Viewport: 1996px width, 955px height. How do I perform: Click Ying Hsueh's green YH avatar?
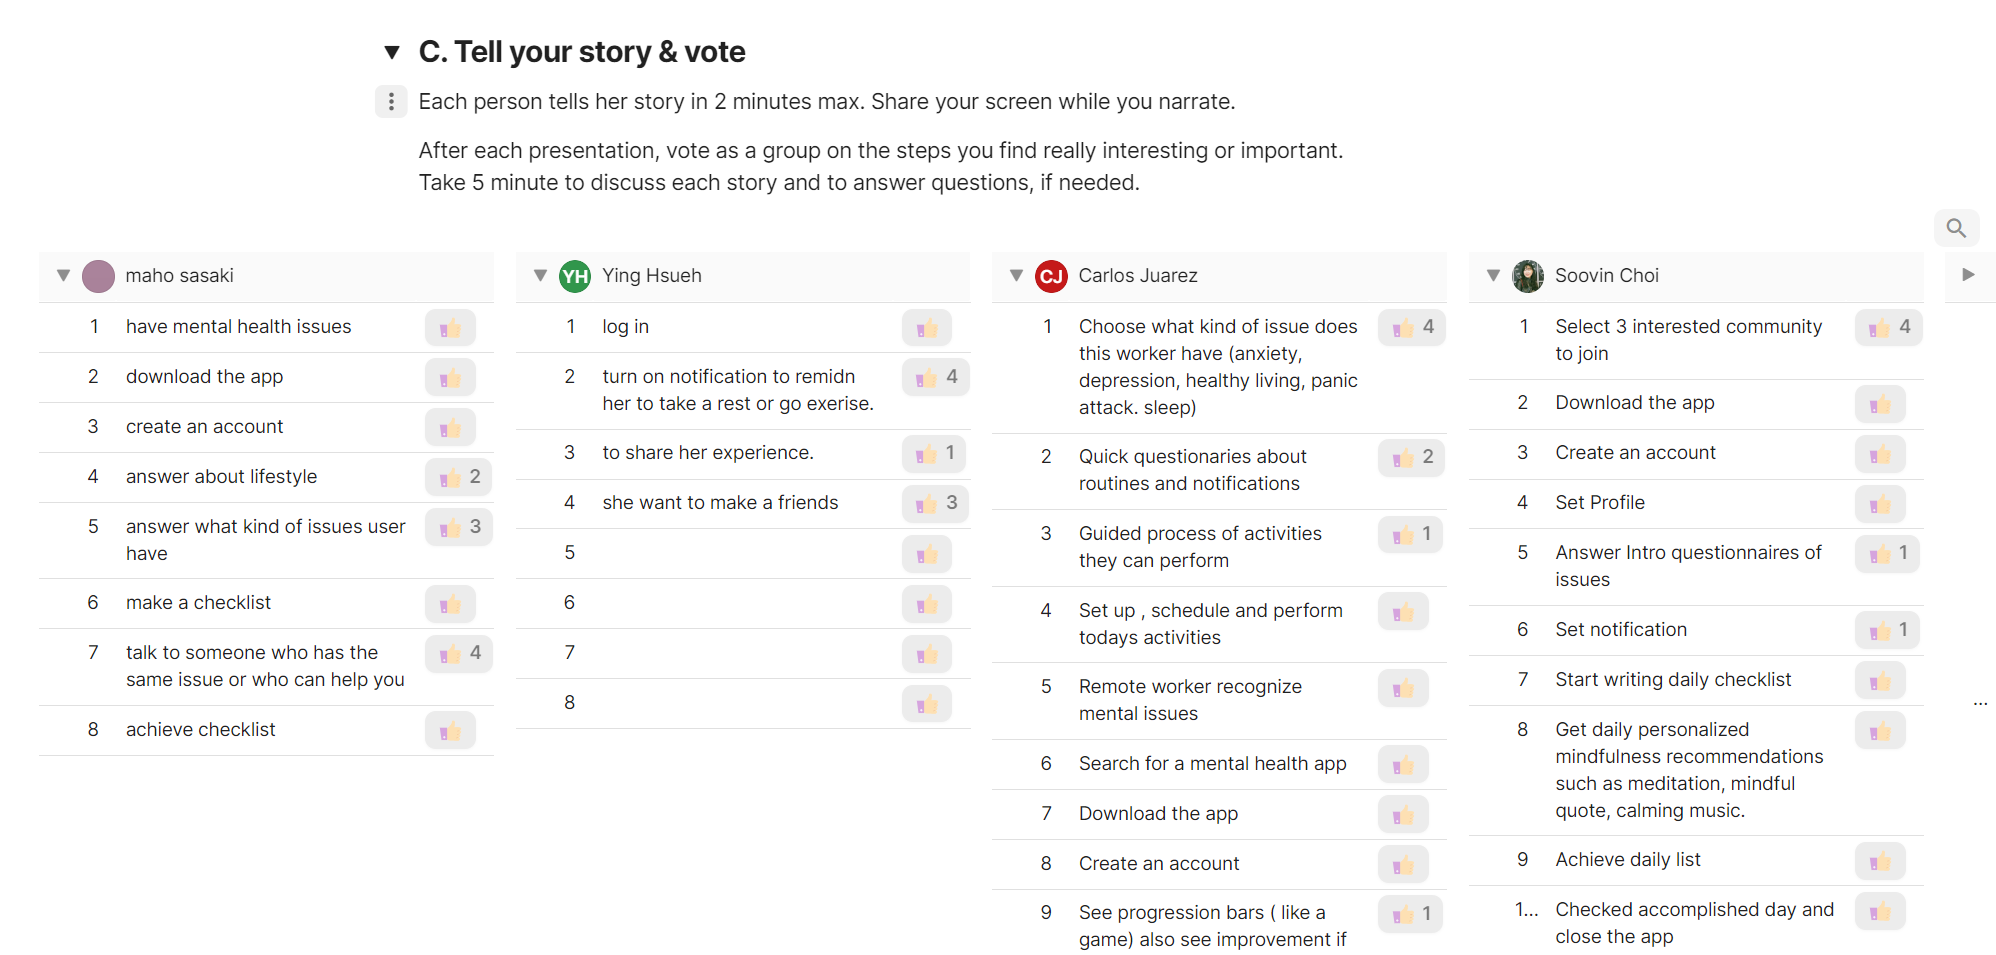575,276
